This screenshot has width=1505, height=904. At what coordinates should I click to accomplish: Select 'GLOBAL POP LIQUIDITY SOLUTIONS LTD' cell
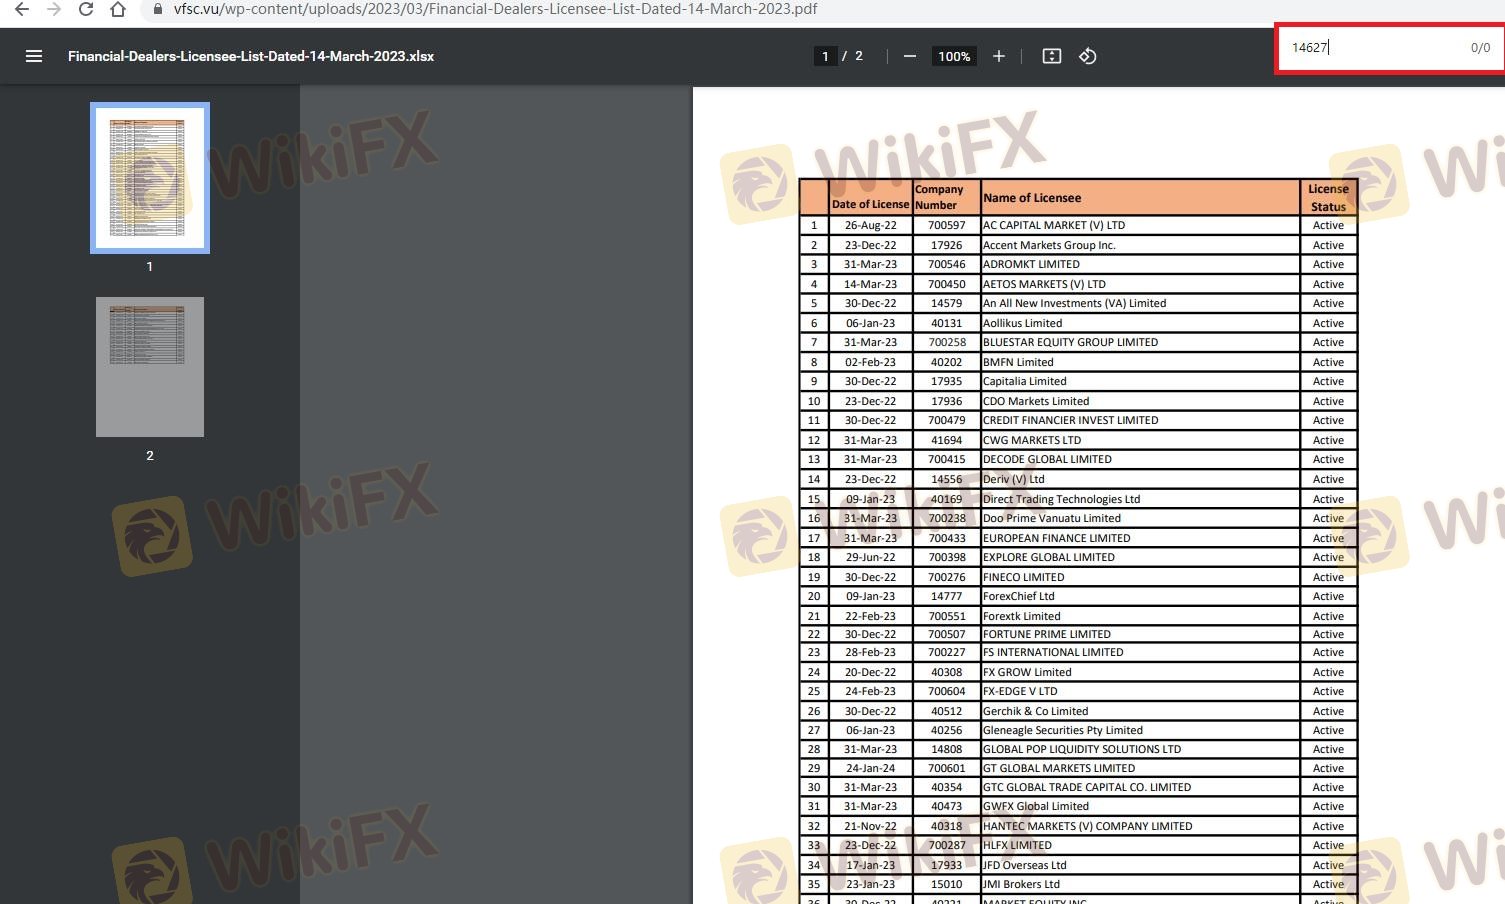point(1140,749)
